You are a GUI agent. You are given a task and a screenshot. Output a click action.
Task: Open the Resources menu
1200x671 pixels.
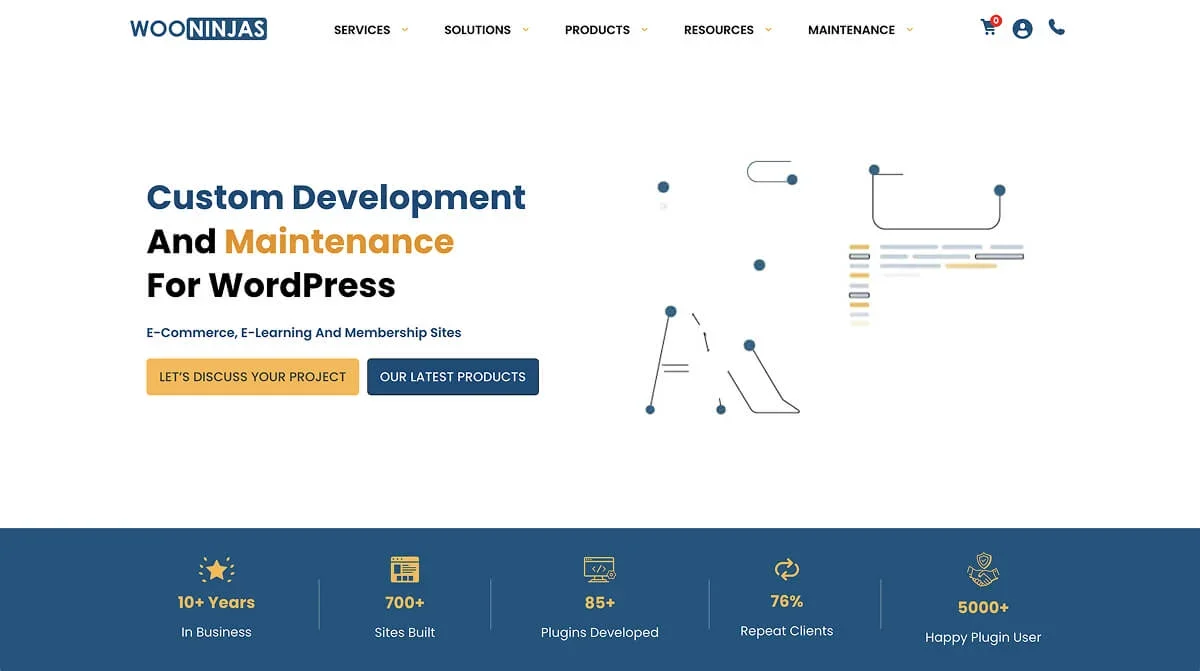coord(719,30)
